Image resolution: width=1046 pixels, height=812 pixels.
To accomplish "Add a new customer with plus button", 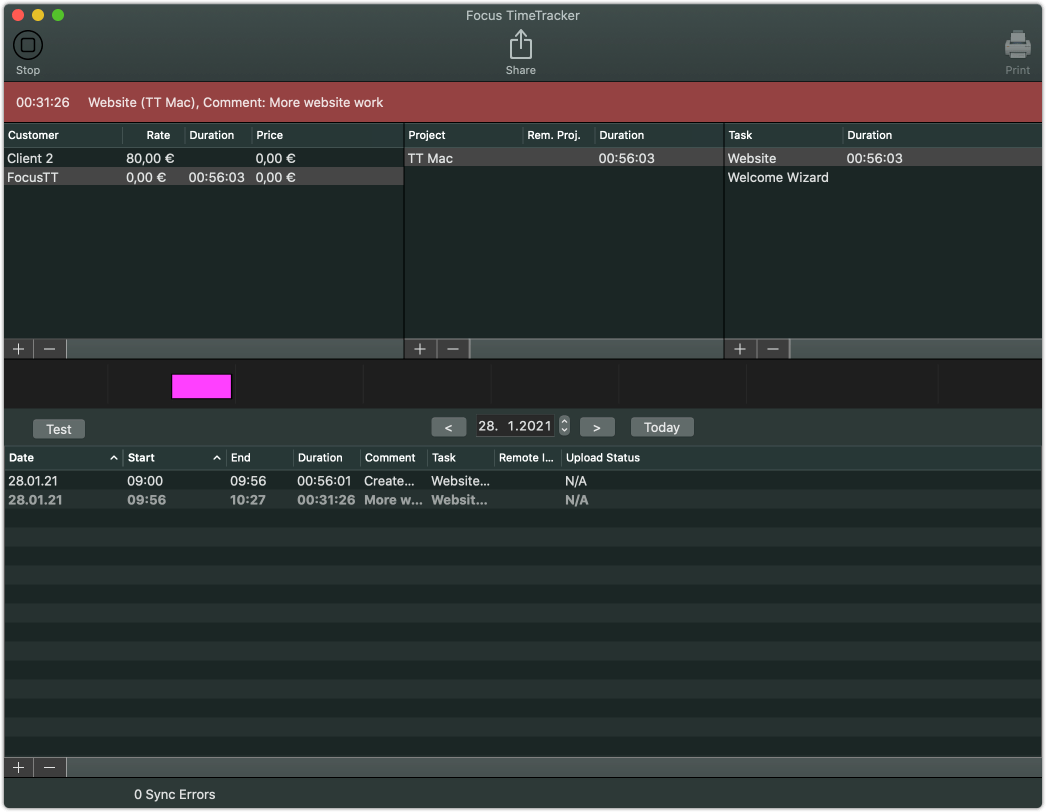I will point(18,349).
